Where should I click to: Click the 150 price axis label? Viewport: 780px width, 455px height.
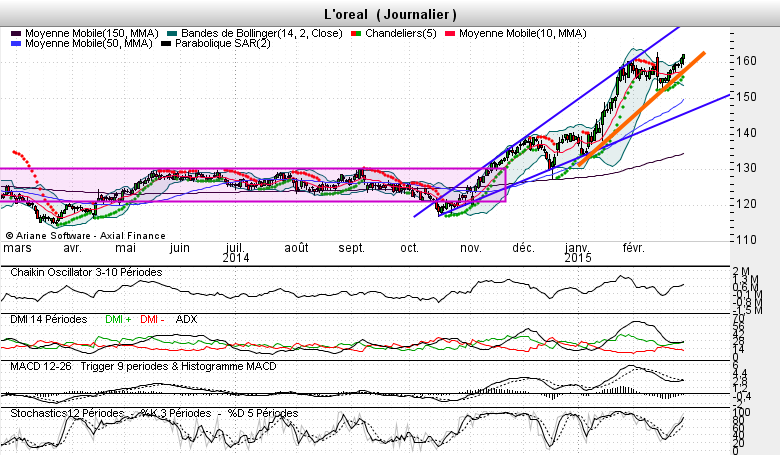click(746, 97)
